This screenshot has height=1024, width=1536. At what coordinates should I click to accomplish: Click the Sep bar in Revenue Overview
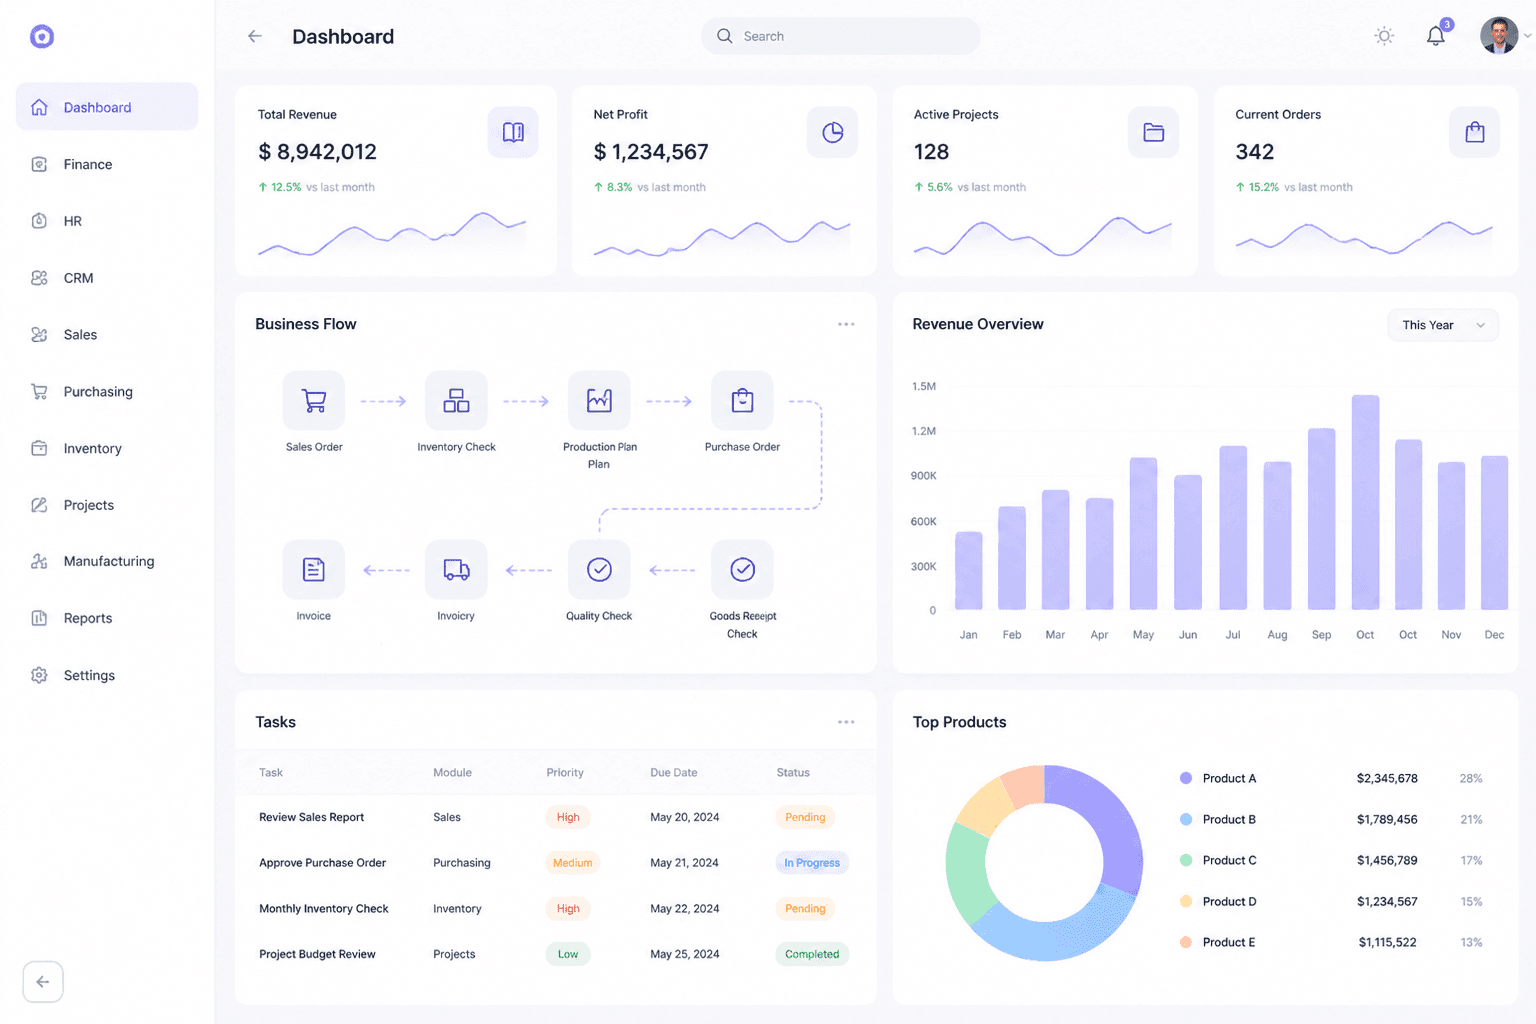[x=1321, y=519]
